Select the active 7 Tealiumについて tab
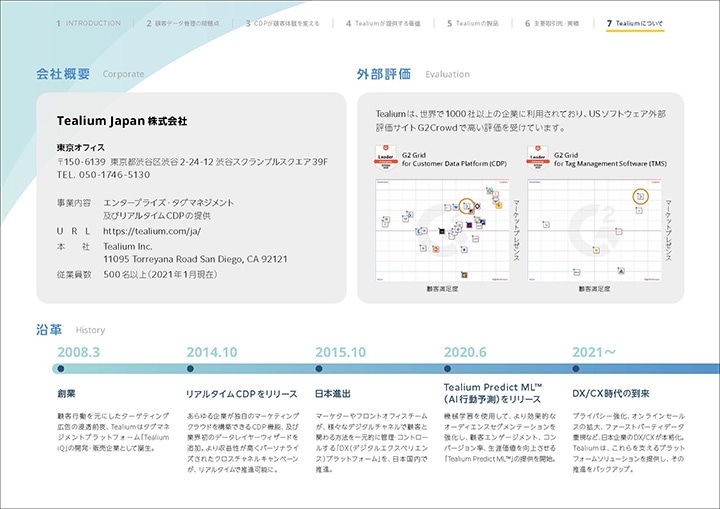 click(x=635, y=23)
